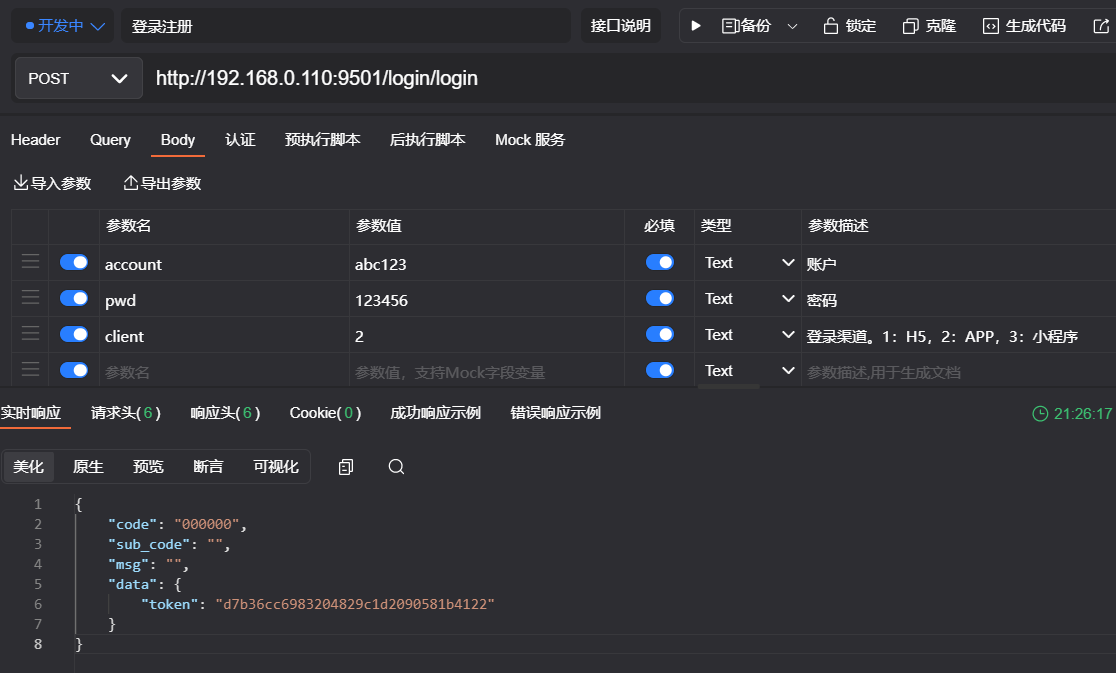This screenshot has width=1116, height=673.
Task: Click the run (play) icon in top toolbar
Action: click(696, 26)
